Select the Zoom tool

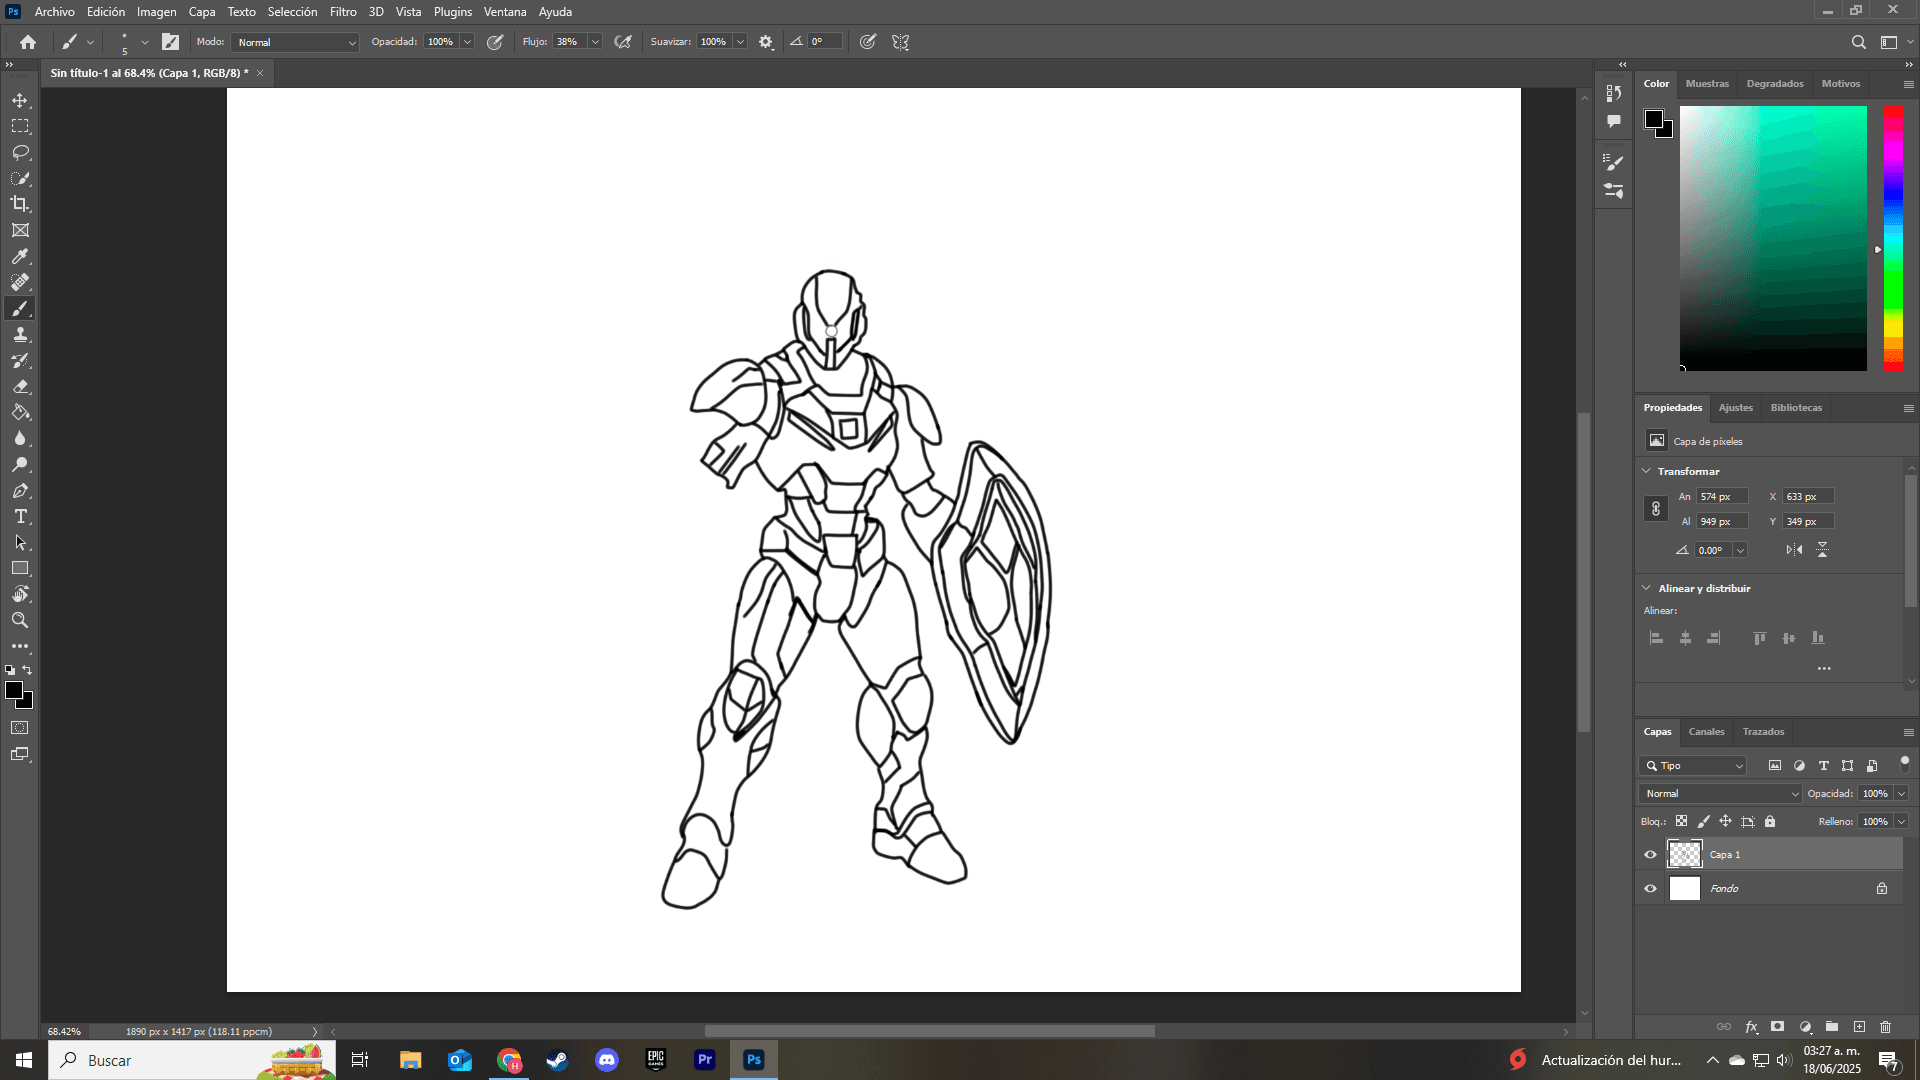(20, 620)
